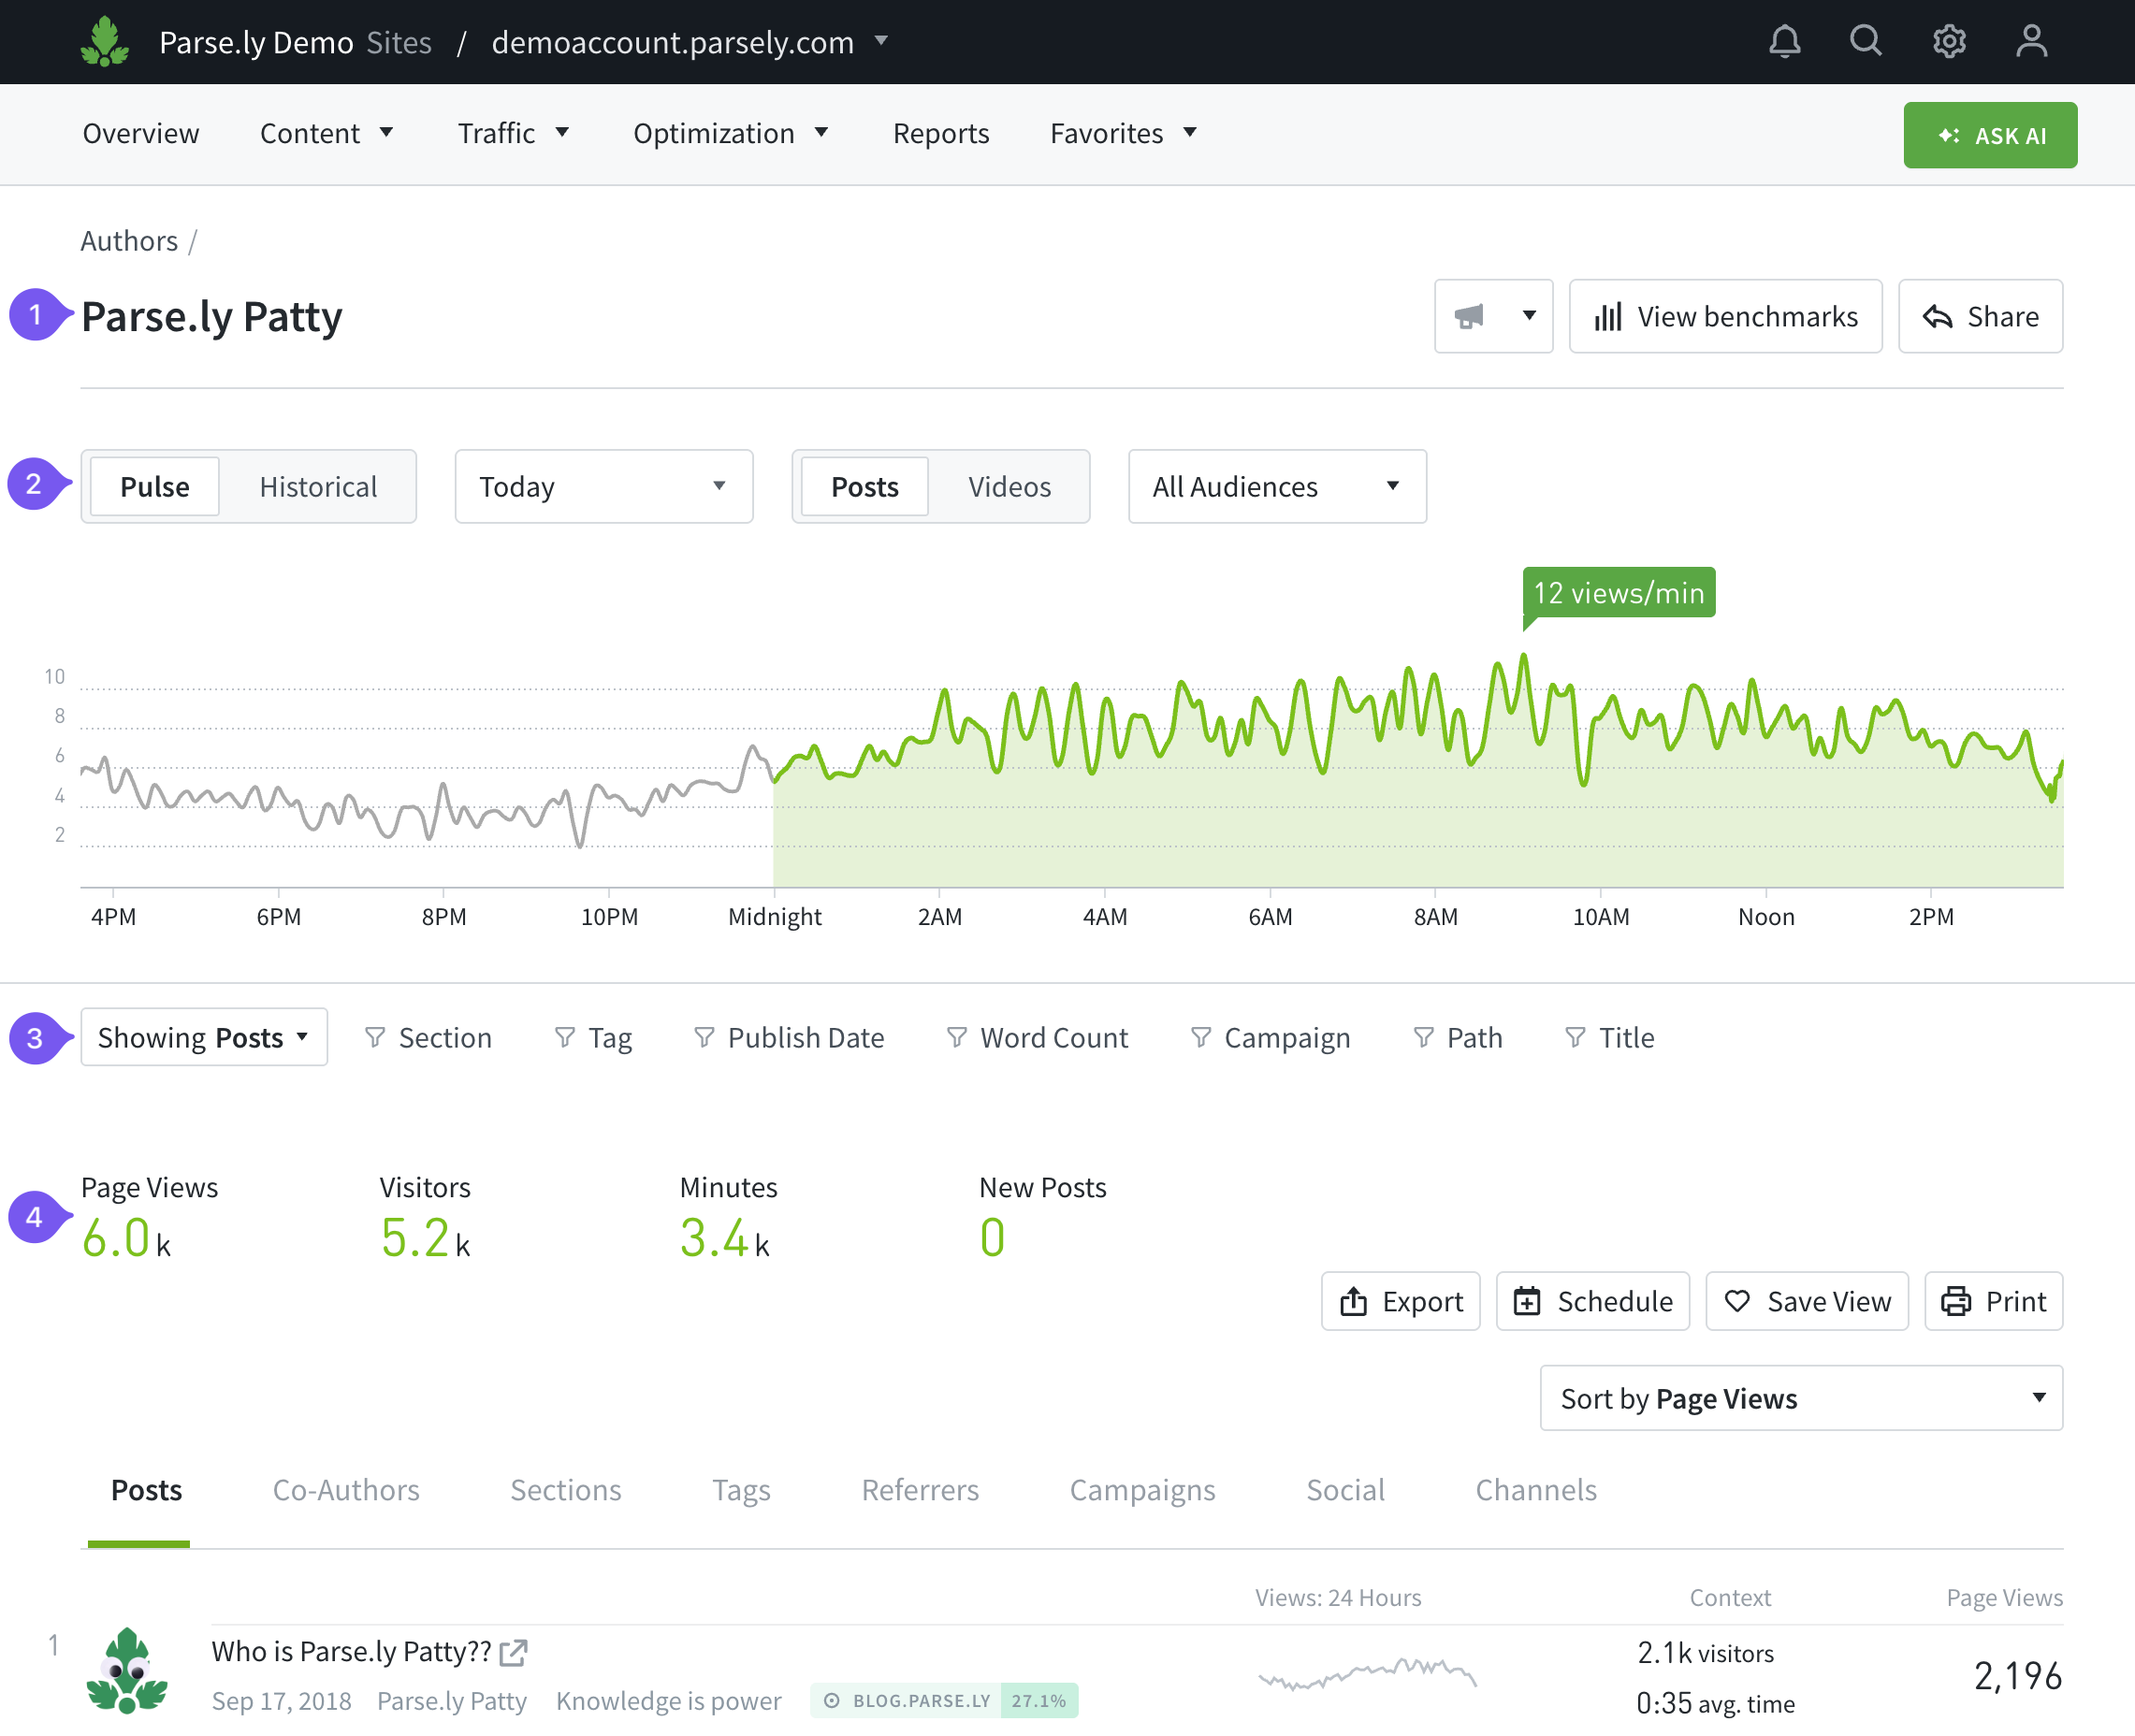This screenshot has width=2135, height=1736.
Task: Open the settings gear icon
Action: 1948,42
